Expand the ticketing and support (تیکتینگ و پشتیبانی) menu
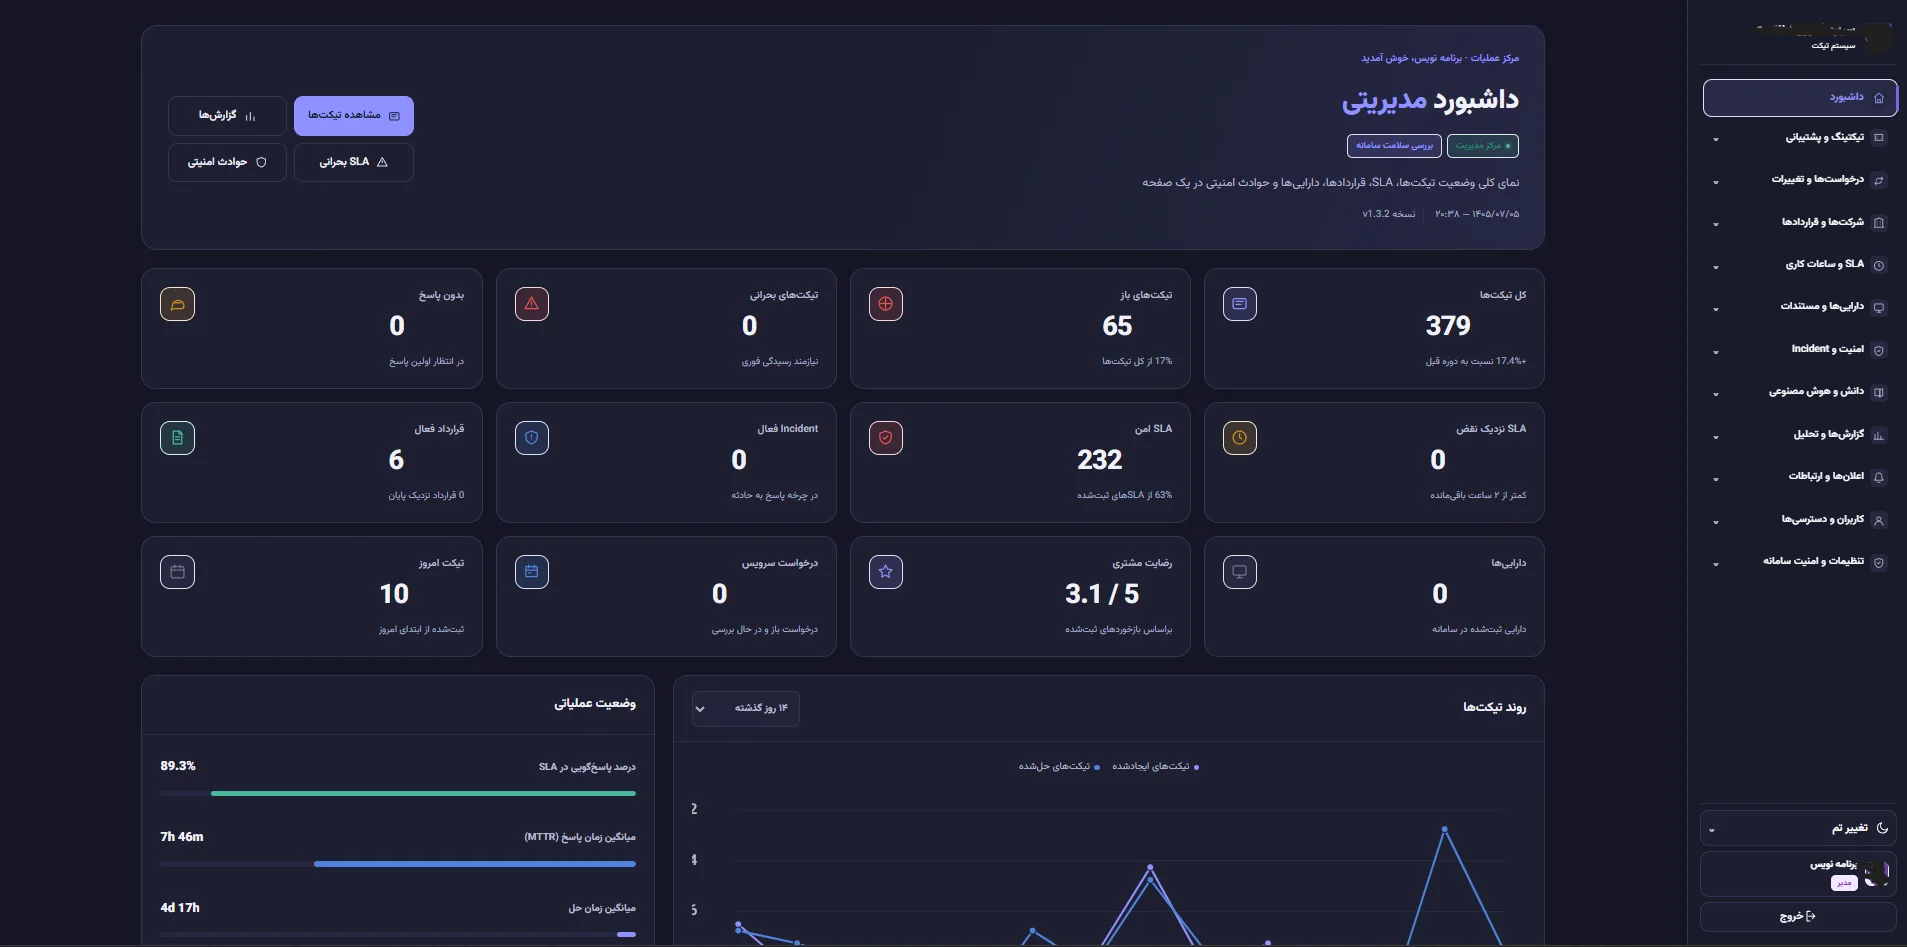Viewport: 1907px width, 947px height. pos(1800,138)
